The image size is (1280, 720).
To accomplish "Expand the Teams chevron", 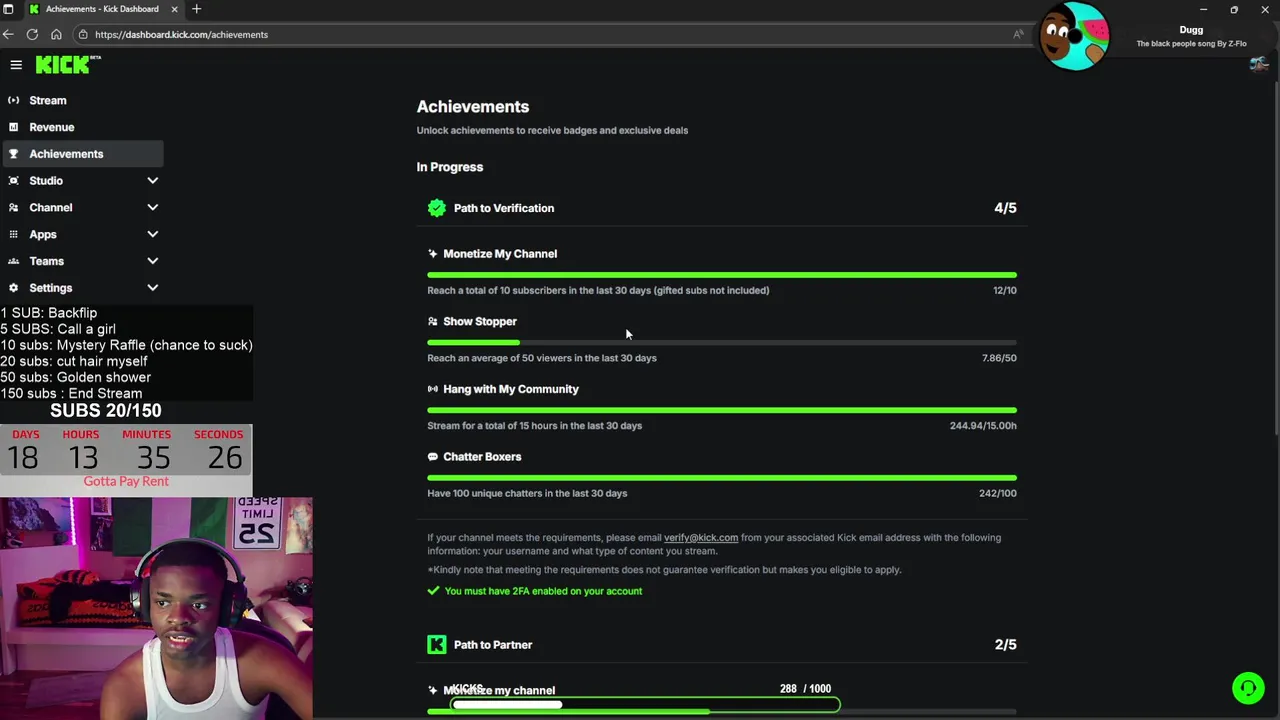I will [x=153, y=261].
